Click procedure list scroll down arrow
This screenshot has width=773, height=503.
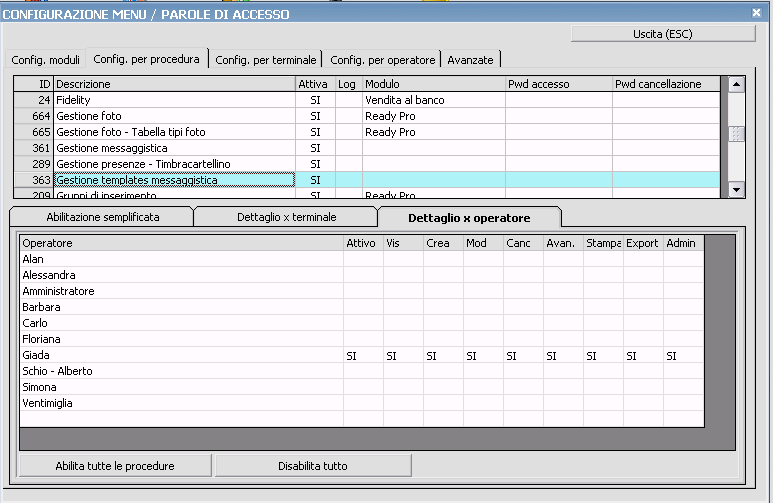(737, 189)
